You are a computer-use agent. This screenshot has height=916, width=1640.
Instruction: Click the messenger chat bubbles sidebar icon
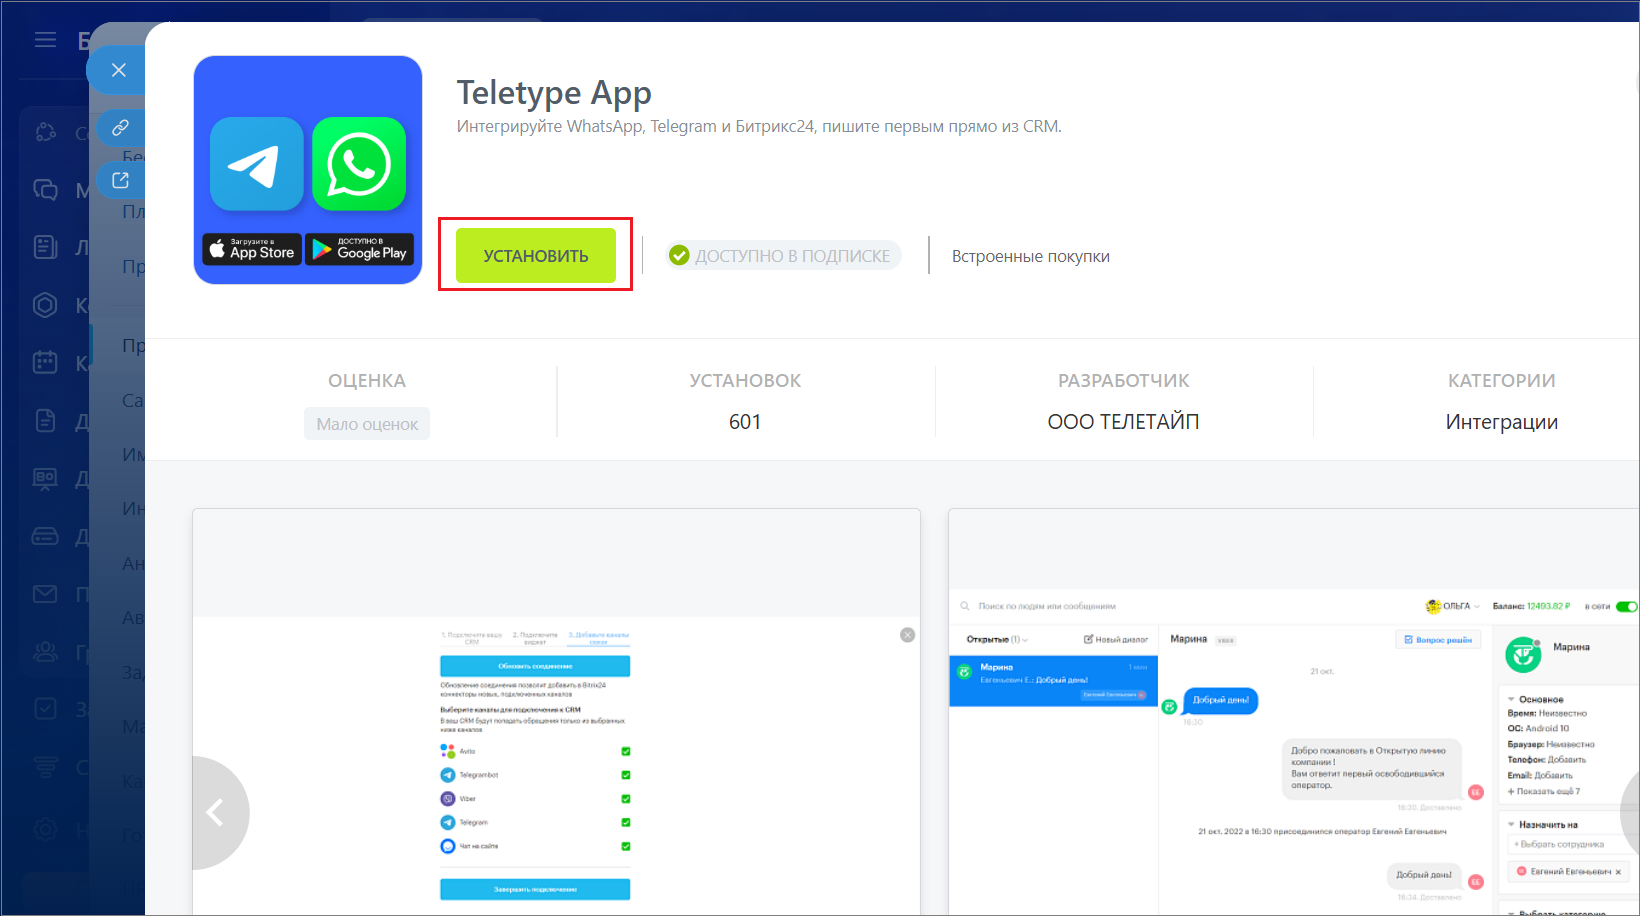pos(45,189)
